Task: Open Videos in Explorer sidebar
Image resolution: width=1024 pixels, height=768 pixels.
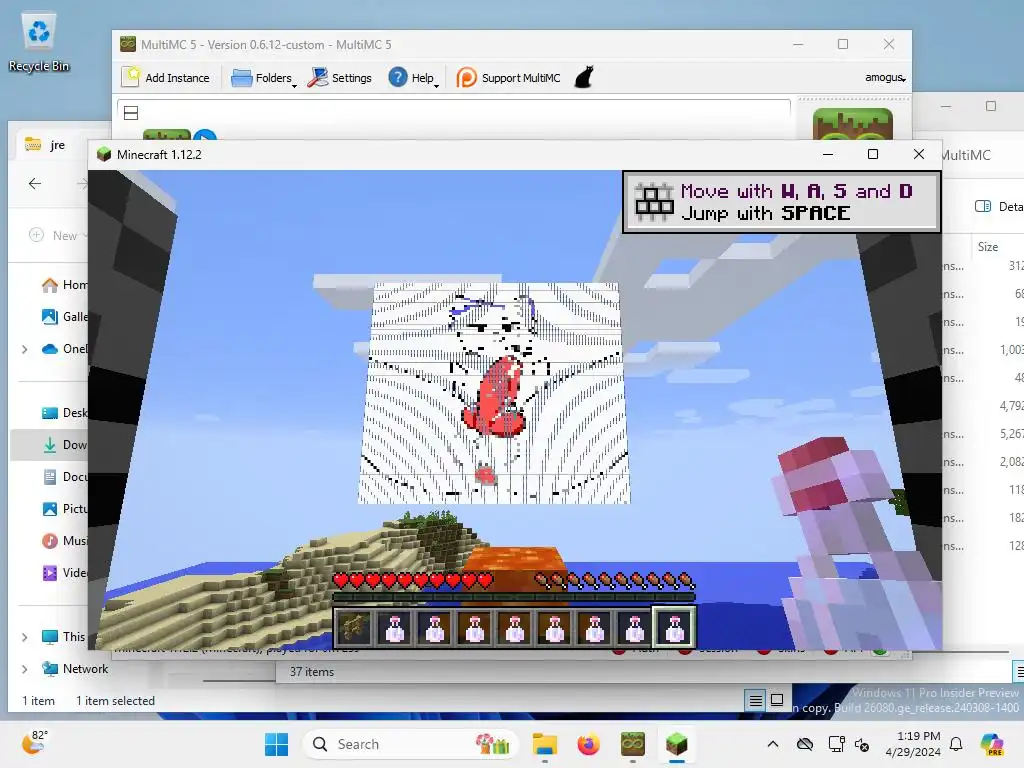Action: tap(64, 573)
